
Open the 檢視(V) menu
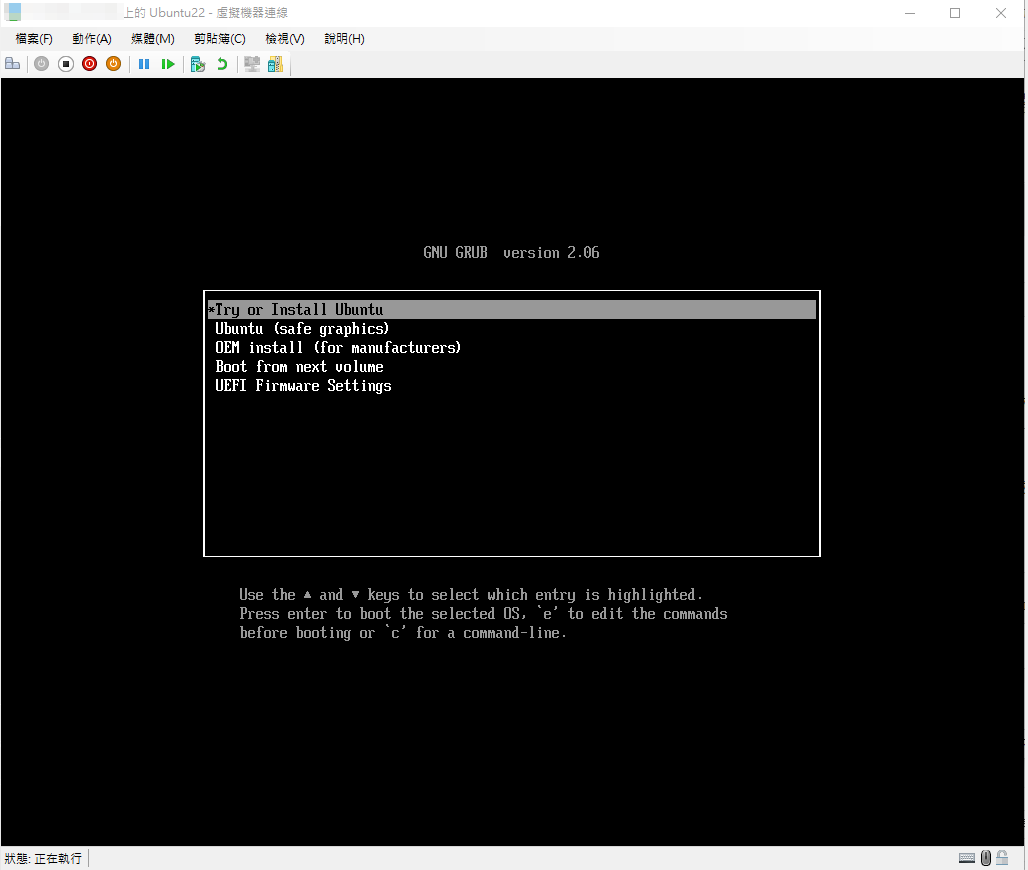[285, 39]
